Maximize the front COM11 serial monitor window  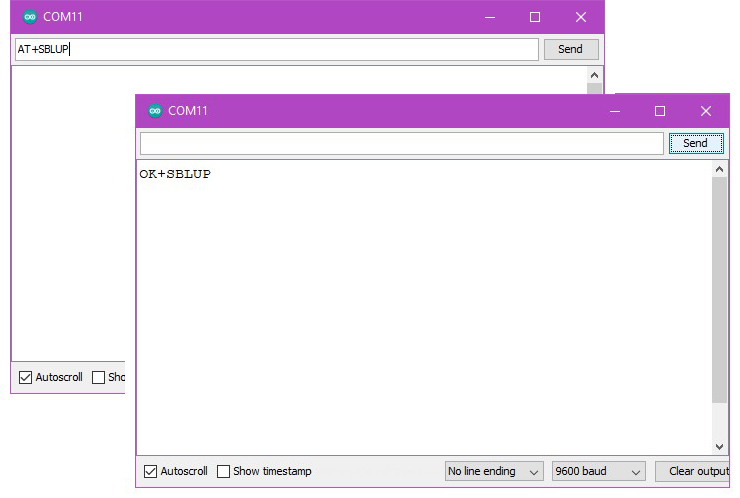point(660,111)
